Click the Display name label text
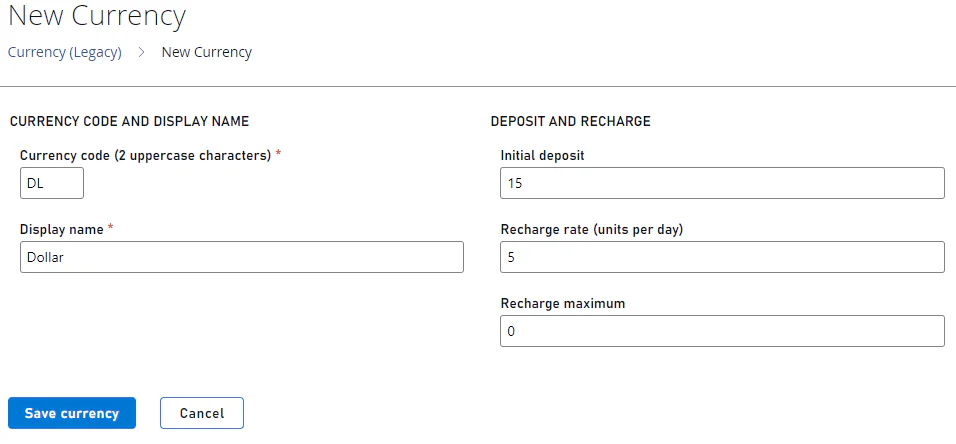 (61, 229)
